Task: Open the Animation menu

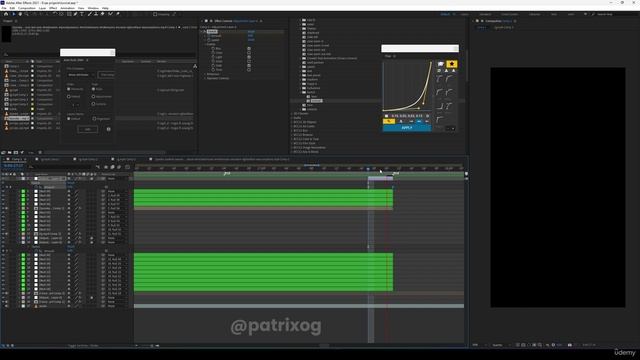Action: pyautogui.click(x=68, y=8)
